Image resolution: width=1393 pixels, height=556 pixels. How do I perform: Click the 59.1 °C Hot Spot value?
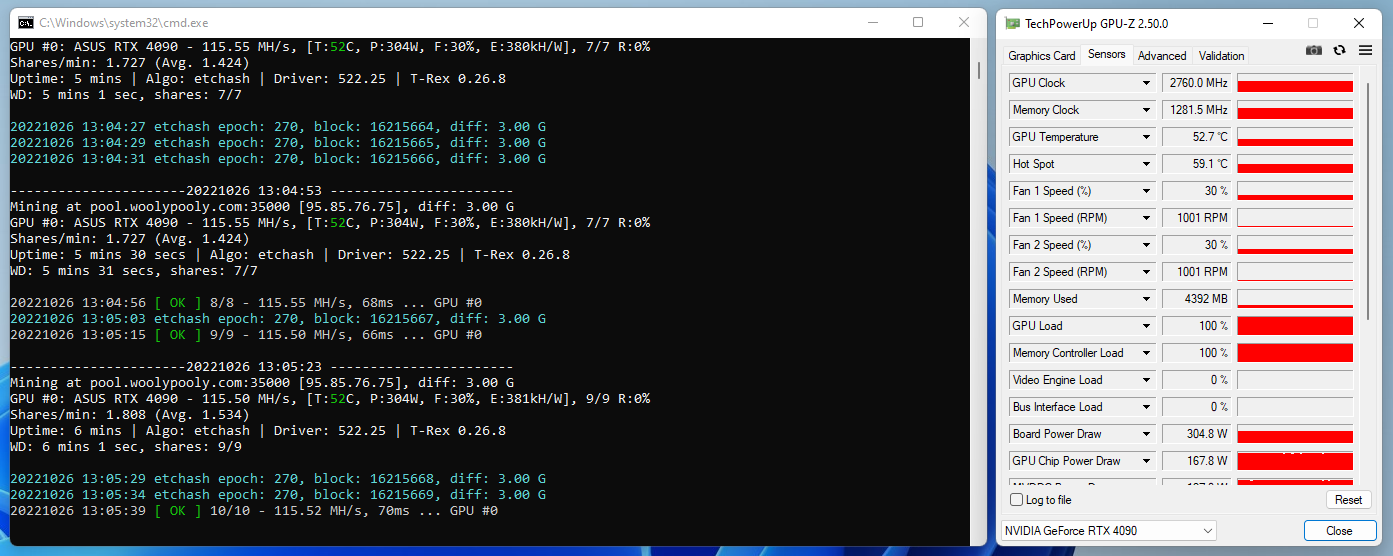coord(1197,164)
